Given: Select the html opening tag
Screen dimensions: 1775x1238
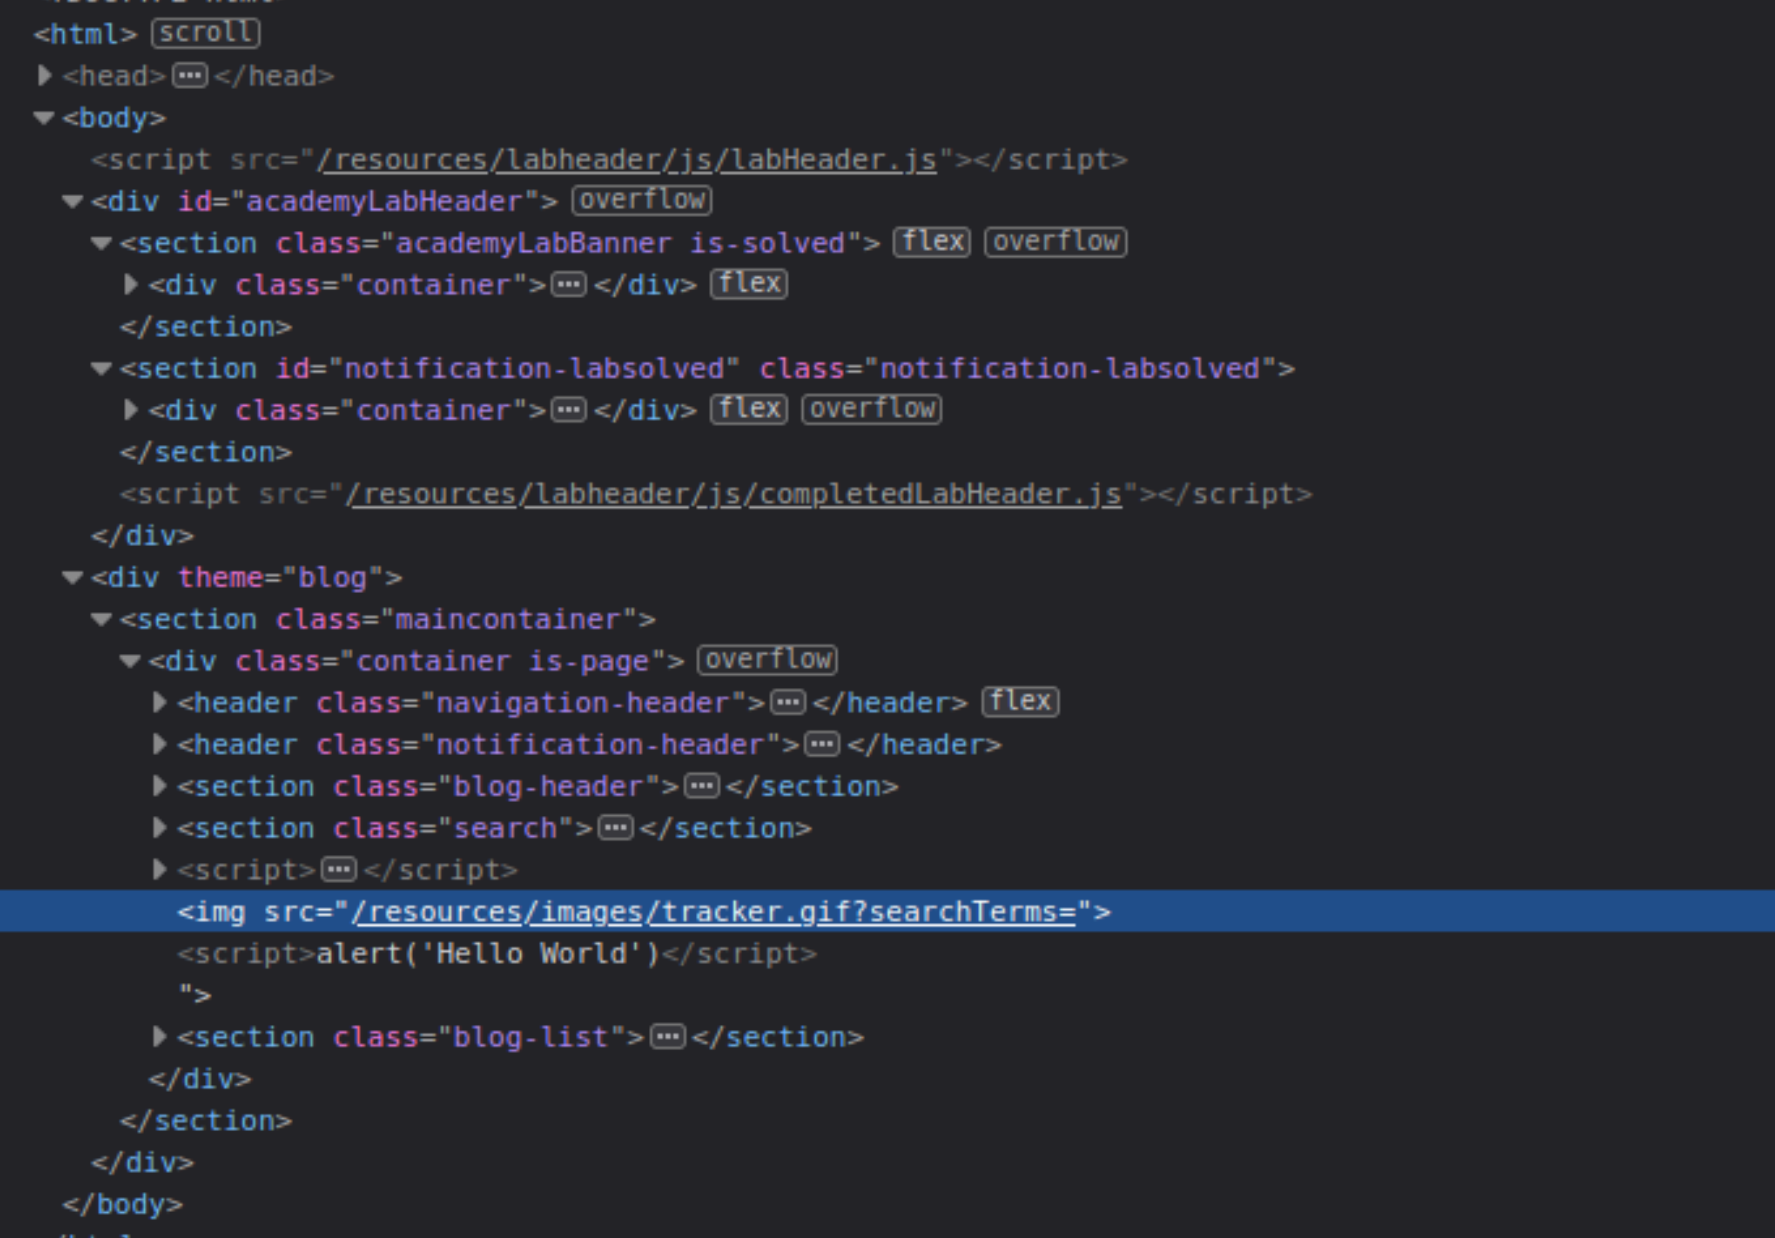Looking at the screenshot, I should click(85, 34).
